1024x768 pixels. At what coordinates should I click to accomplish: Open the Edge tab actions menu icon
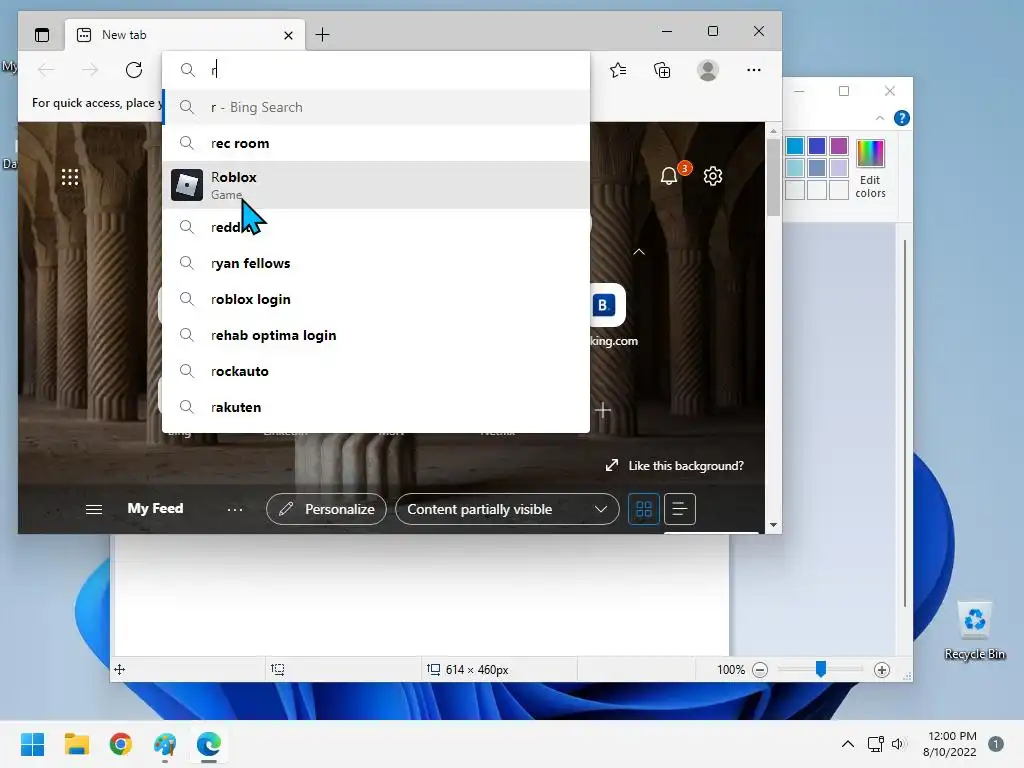pyautogui.click(x=42, y=35)
